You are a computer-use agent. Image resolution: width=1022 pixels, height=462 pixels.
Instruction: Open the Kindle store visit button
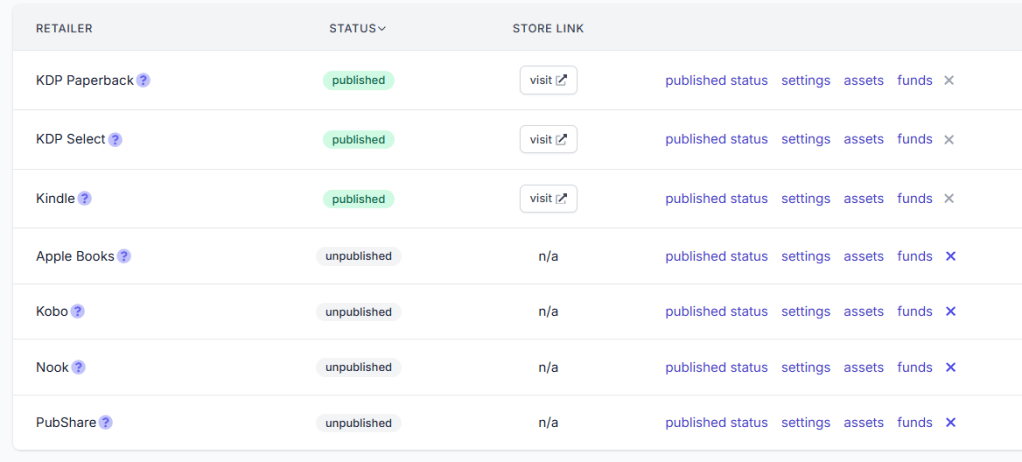coord(548,198)
